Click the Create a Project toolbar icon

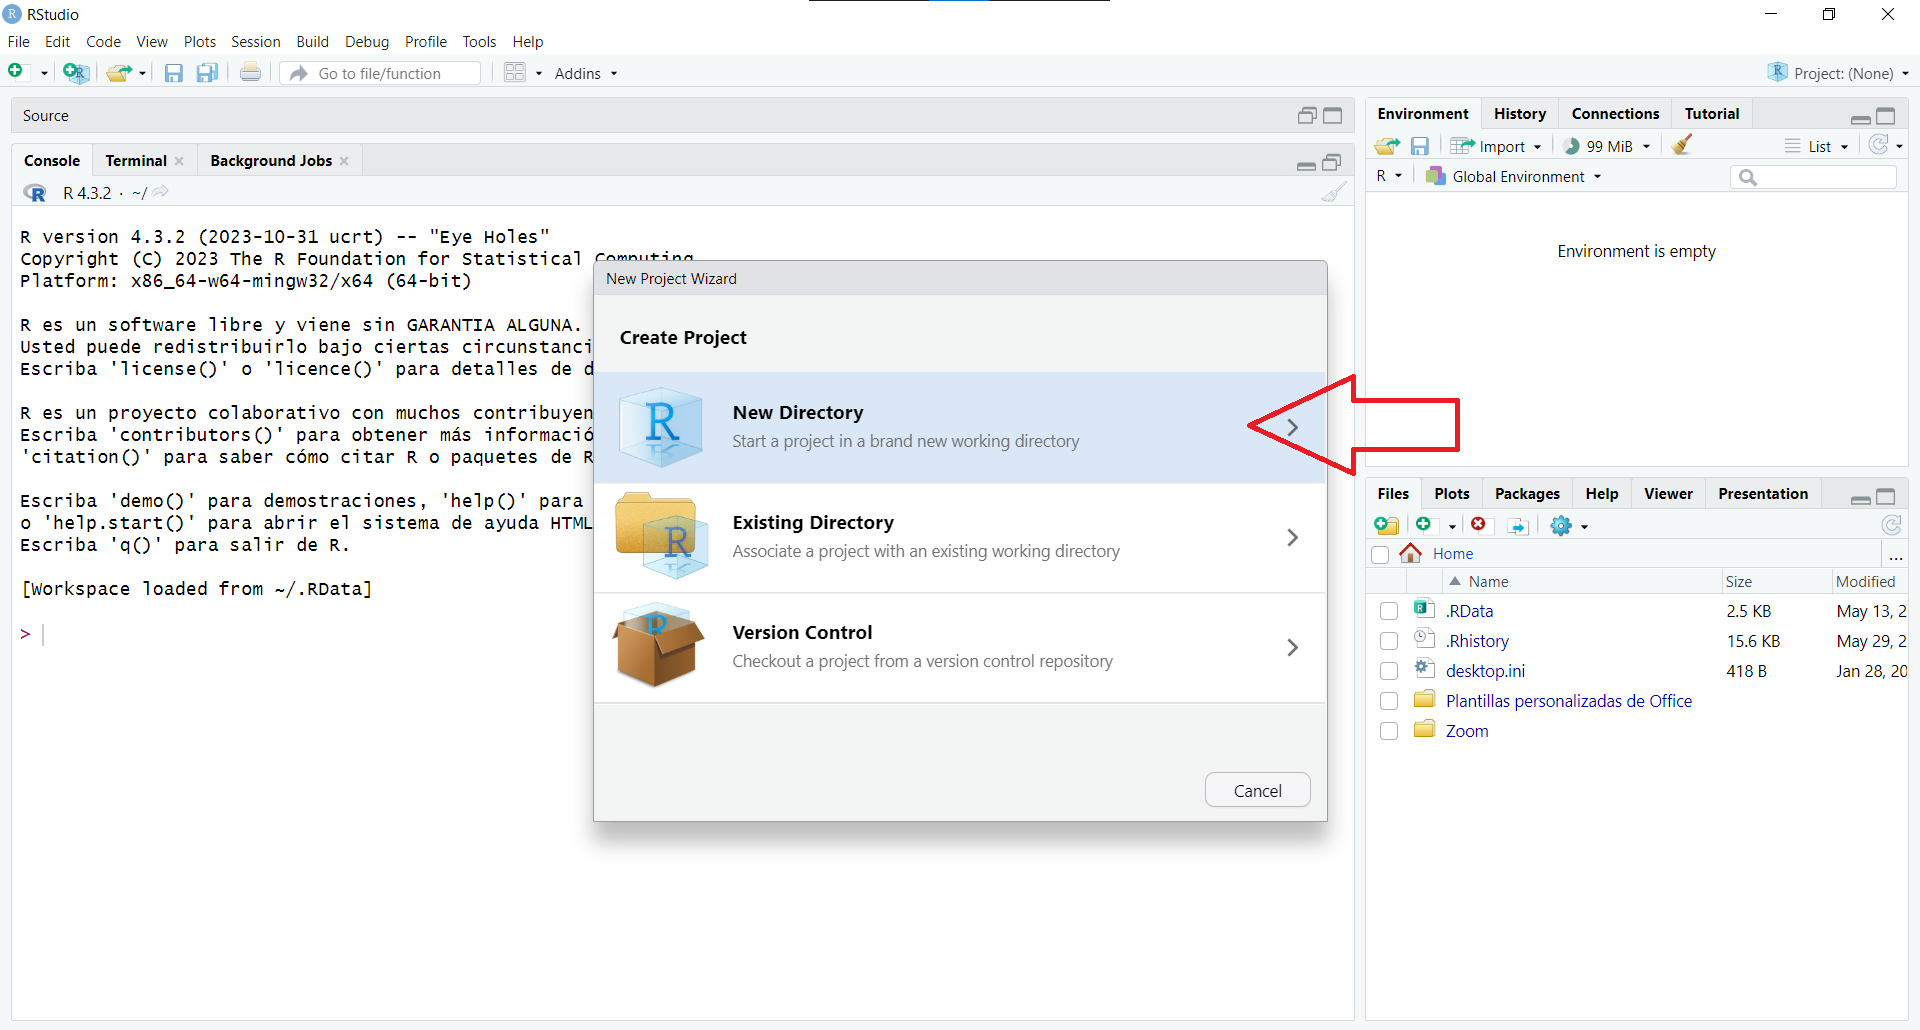[x=75, y=72]
